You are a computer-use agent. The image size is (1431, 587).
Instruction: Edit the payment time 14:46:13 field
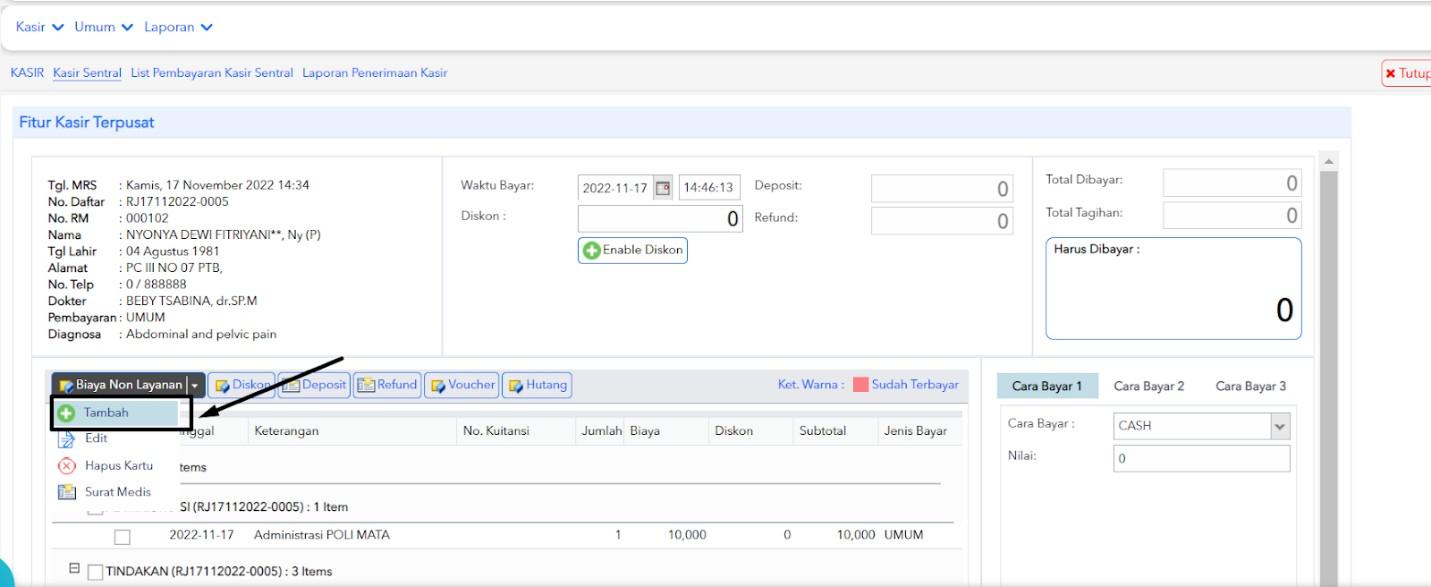pos(709,187)
